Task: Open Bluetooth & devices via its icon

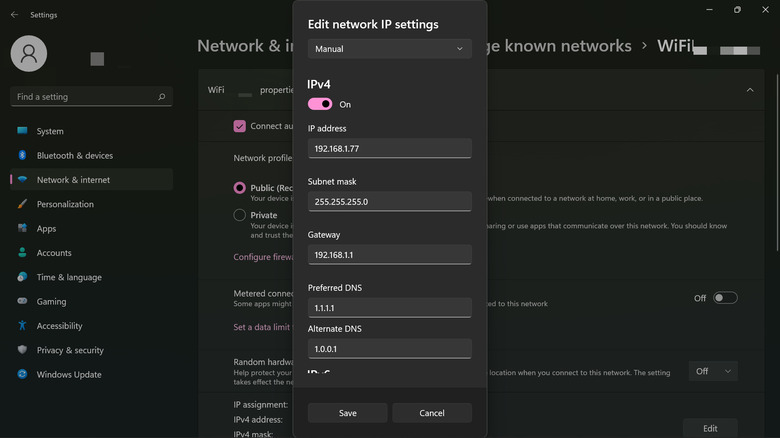Action: [22, 156]
